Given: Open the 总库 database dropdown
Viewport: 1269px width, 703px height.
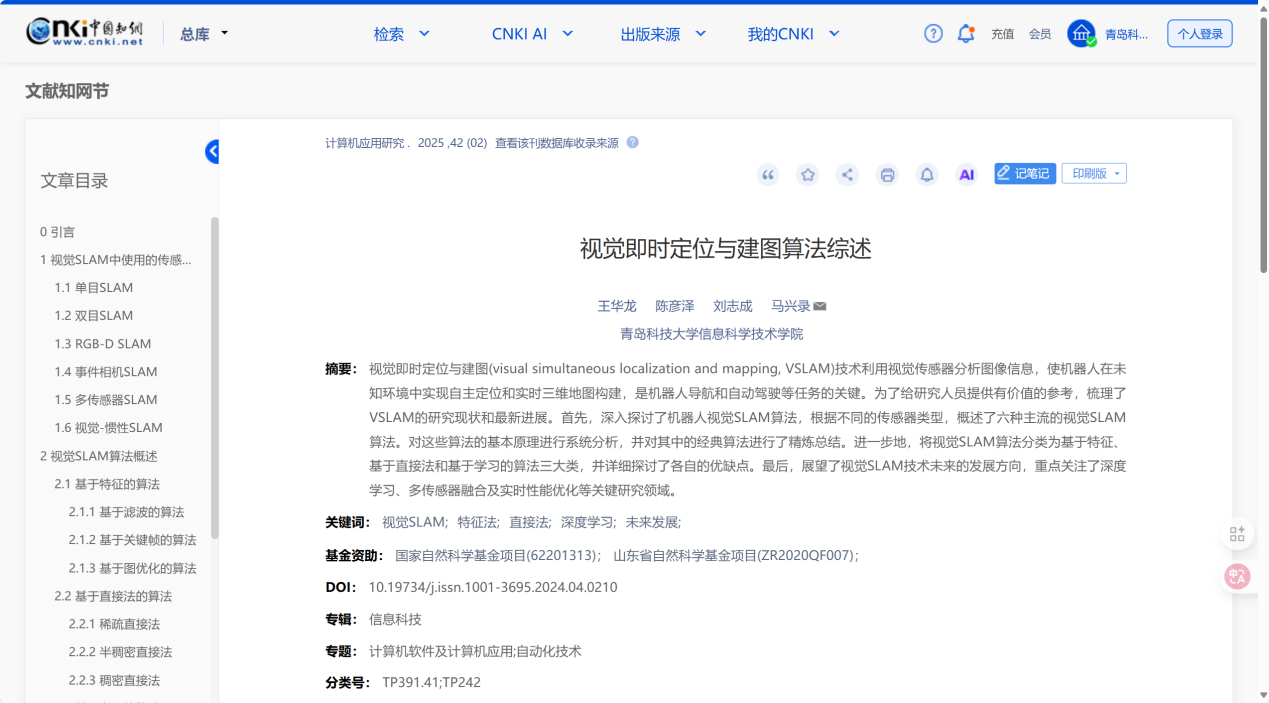Looking at the screenshot, I should (204, 34).
